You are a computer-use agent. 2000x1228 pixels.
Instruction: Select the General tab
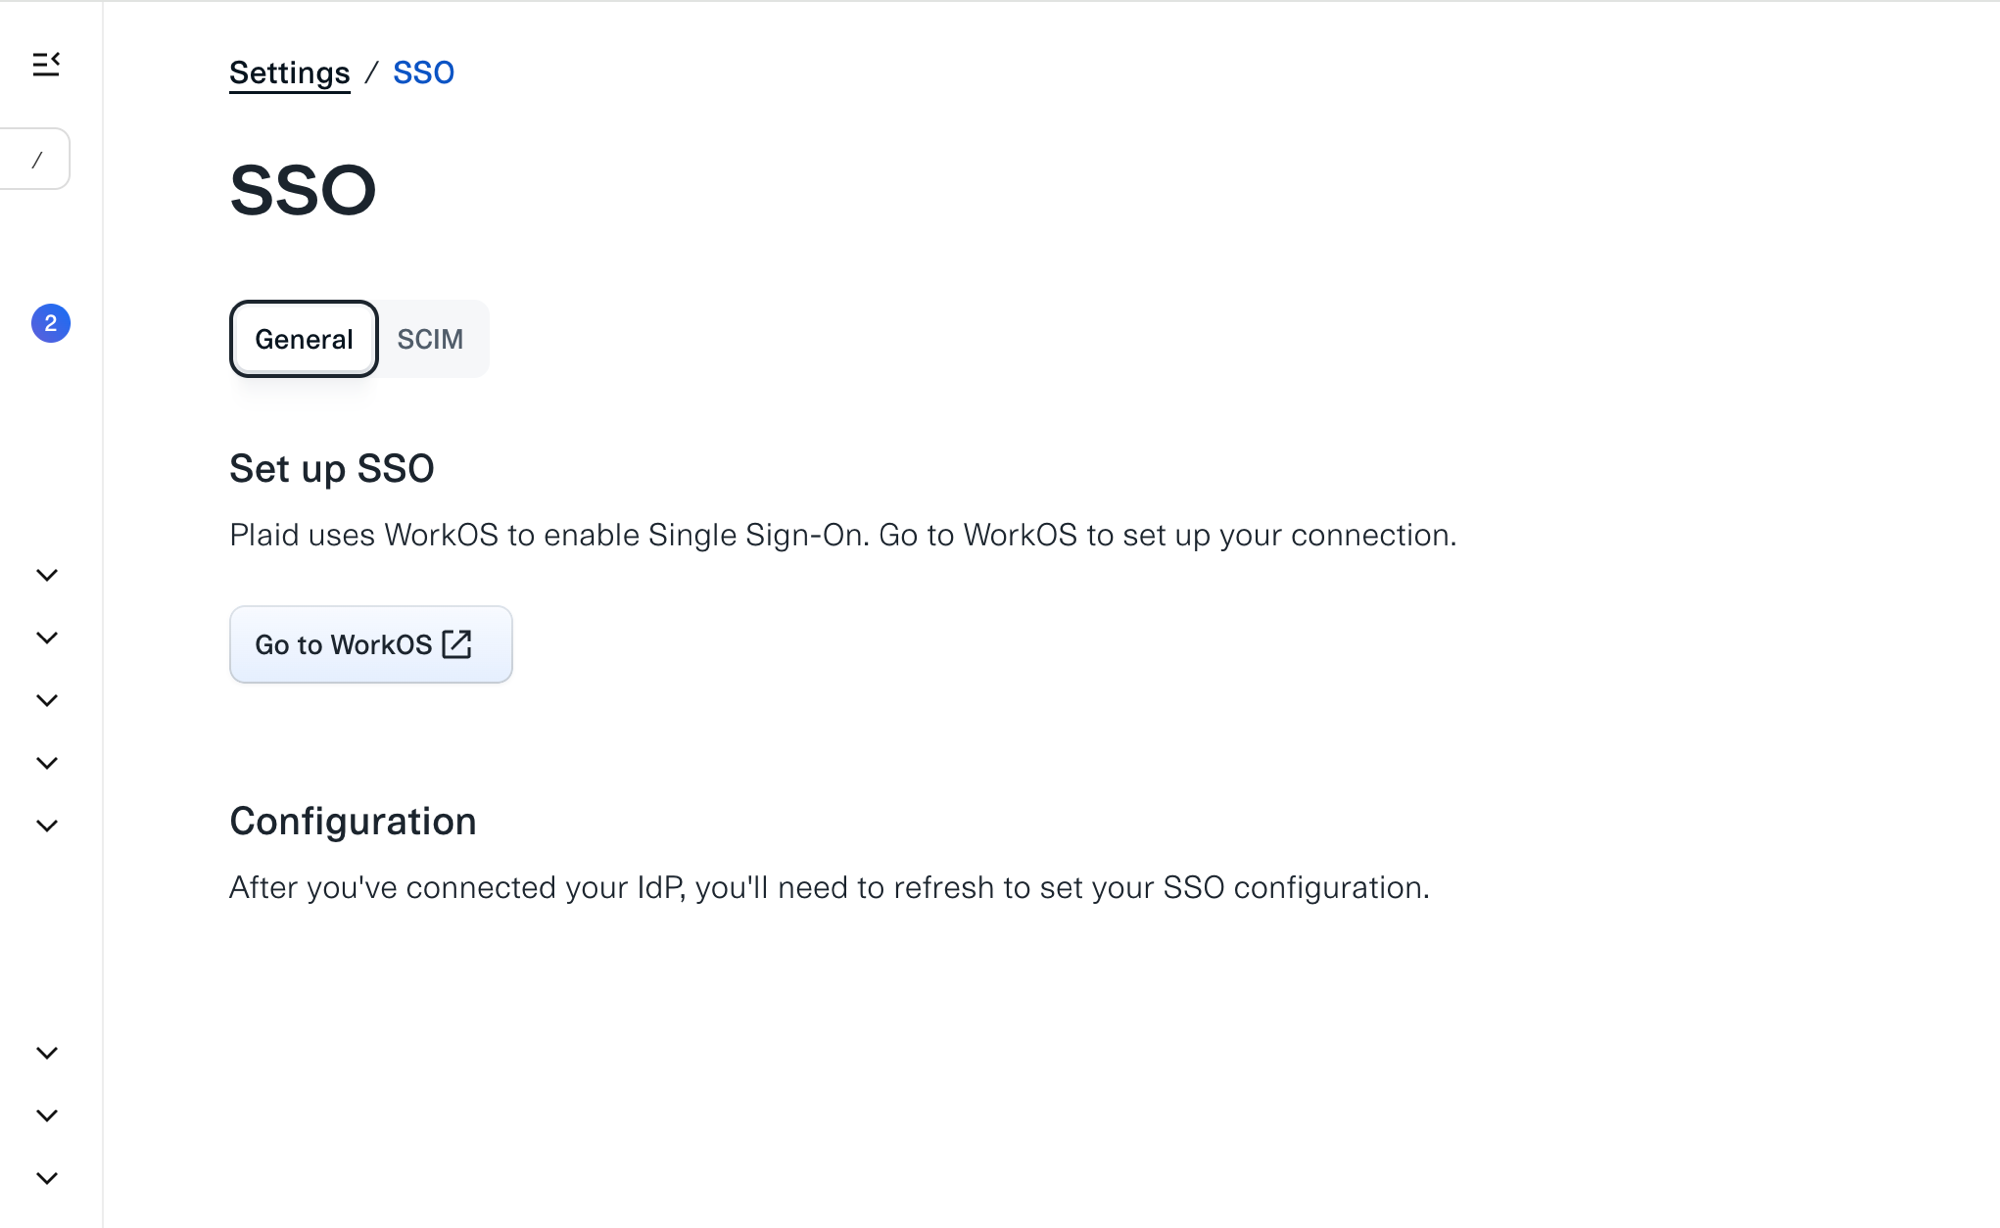[304, 339]
